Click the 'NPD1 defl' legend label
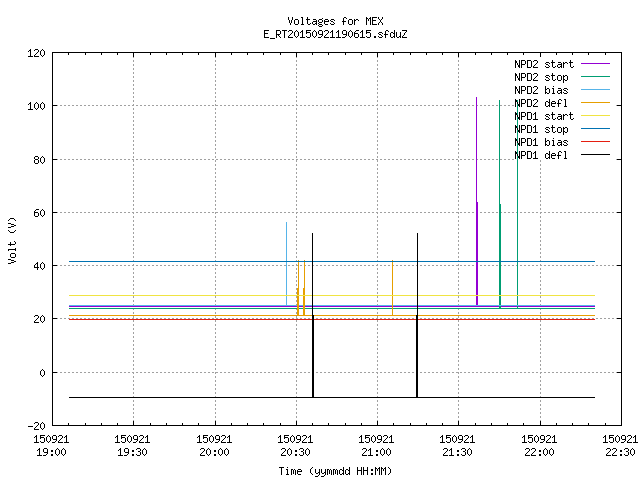Viewport: 640px width, 480px height. [x=541, y=156]
